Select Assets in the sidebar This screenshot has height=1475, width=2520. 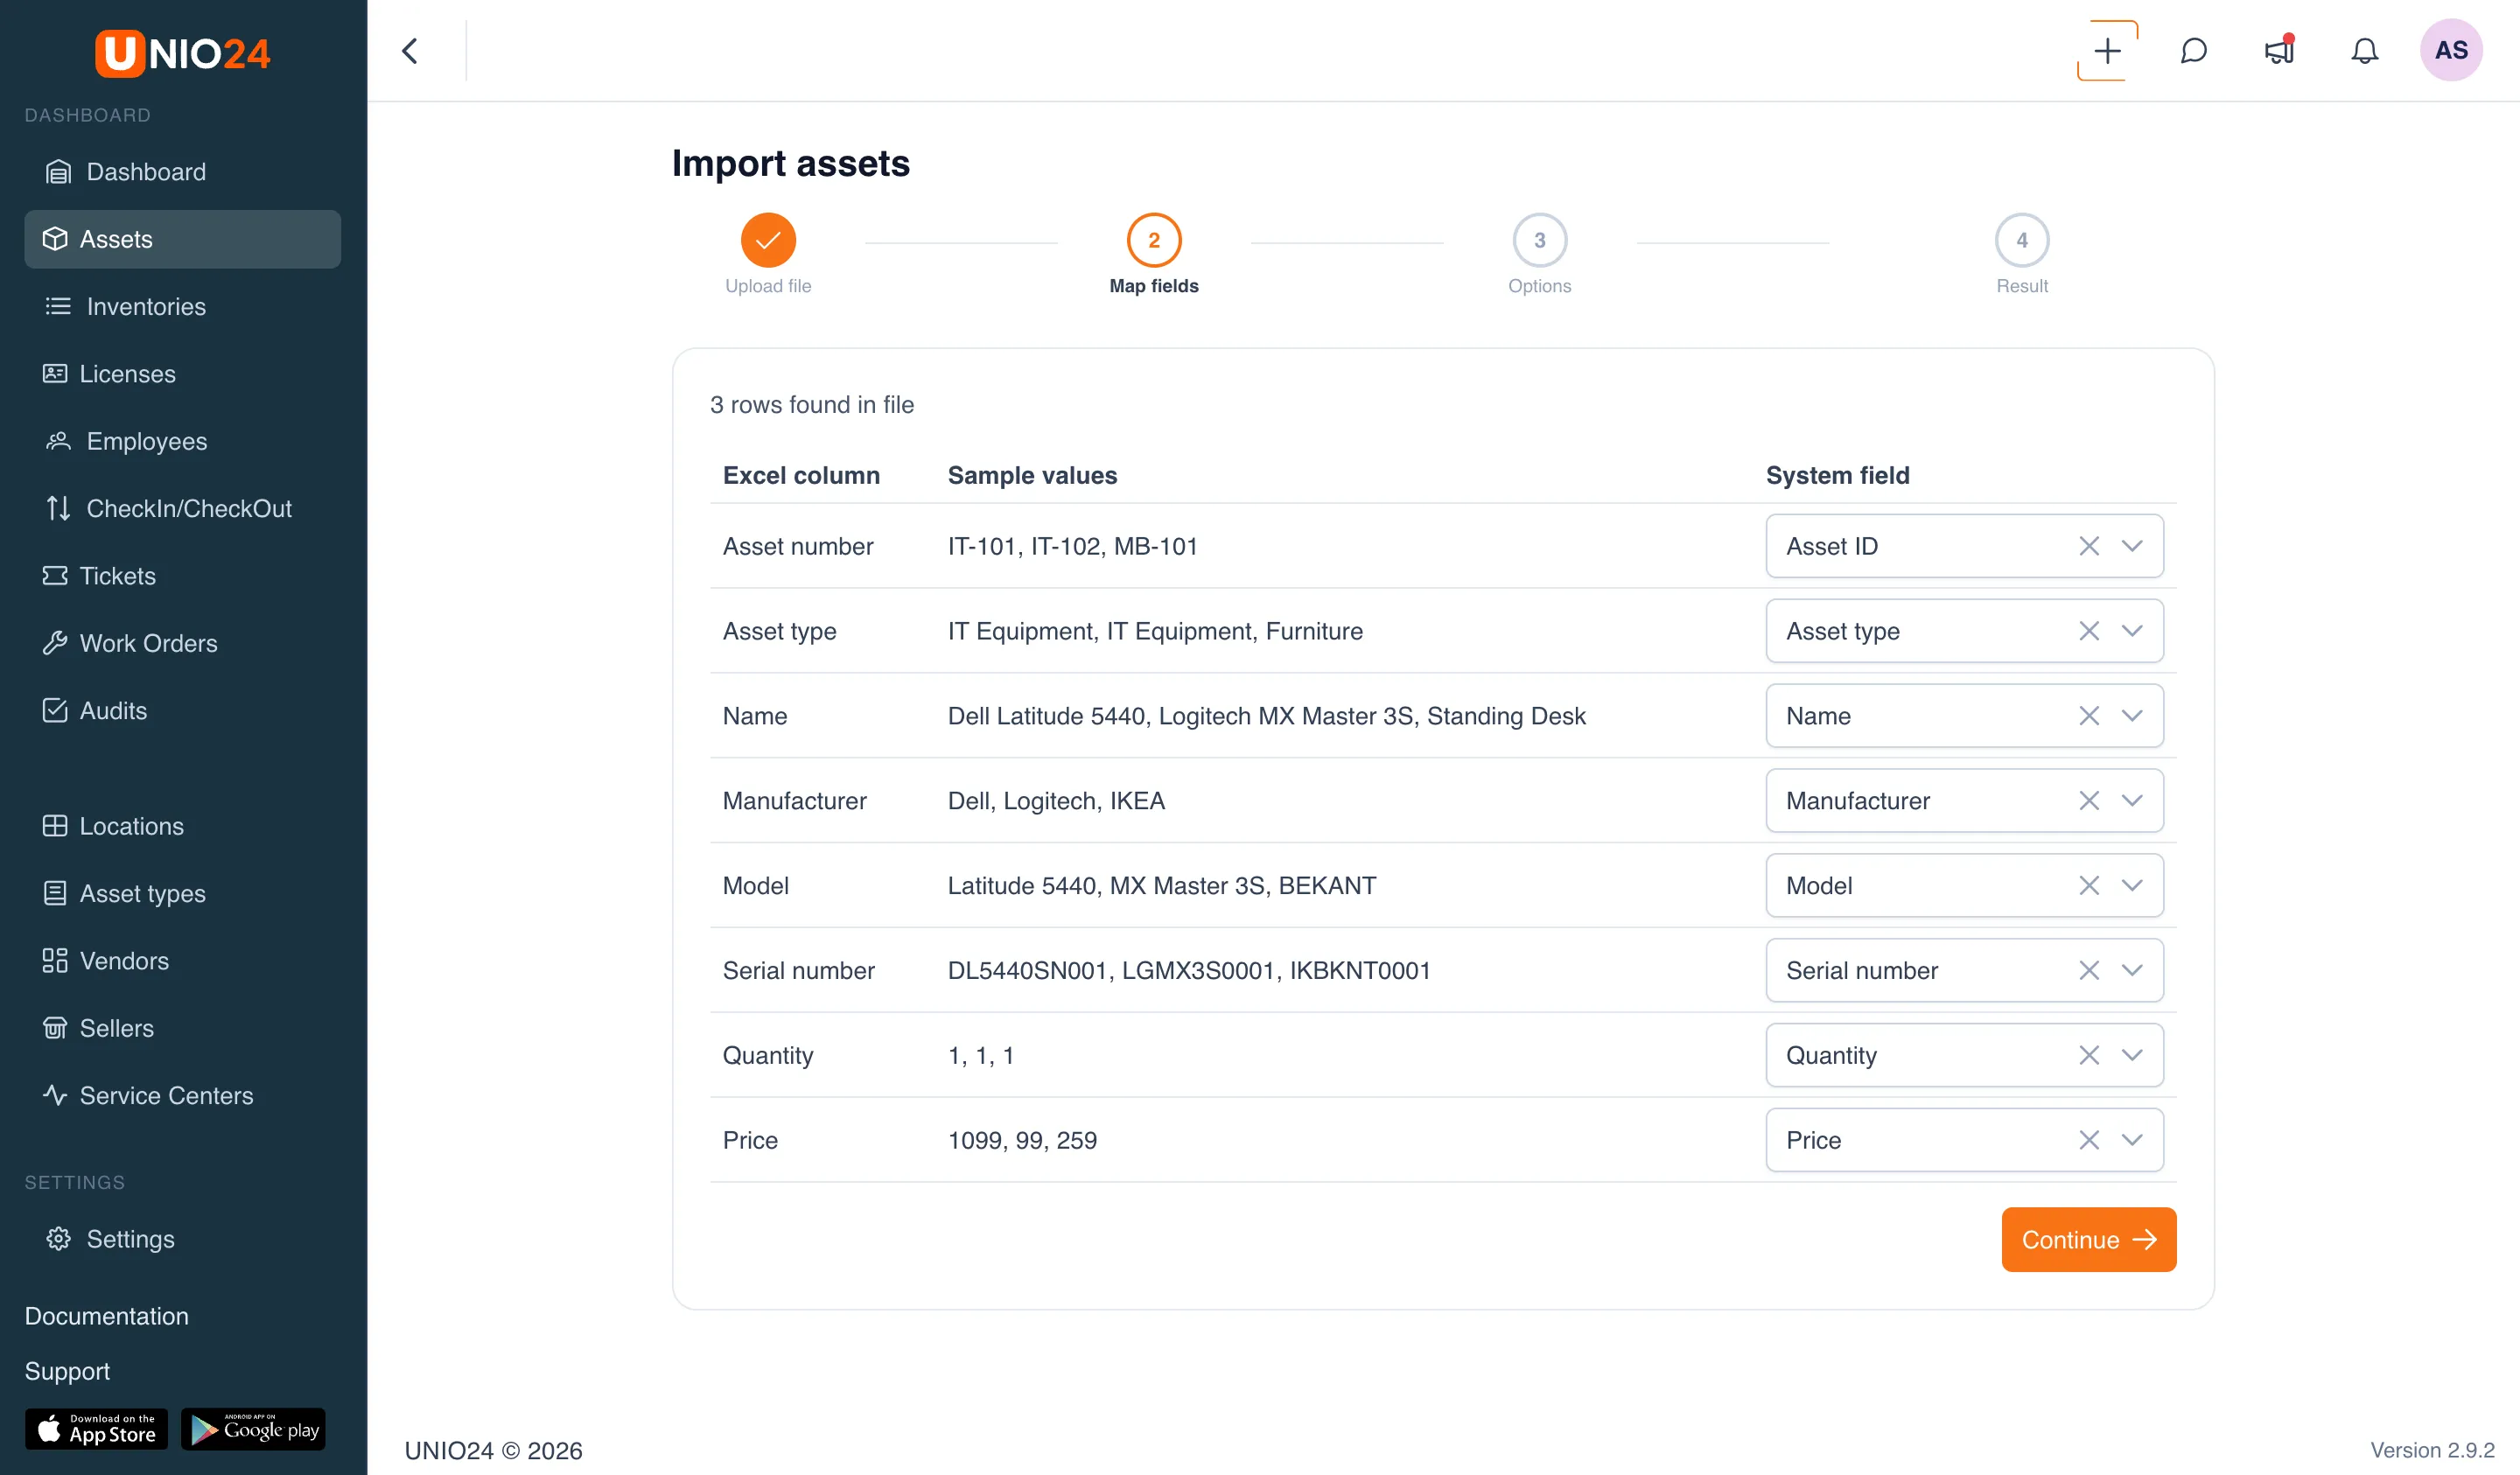coord(183,239)
